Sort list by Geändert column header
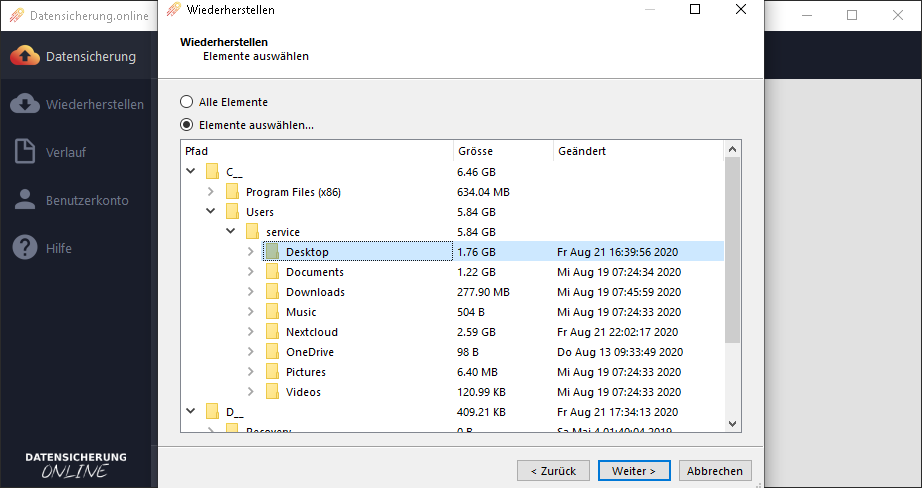Viewport: 922px width, 488px height. coord(637,151)
